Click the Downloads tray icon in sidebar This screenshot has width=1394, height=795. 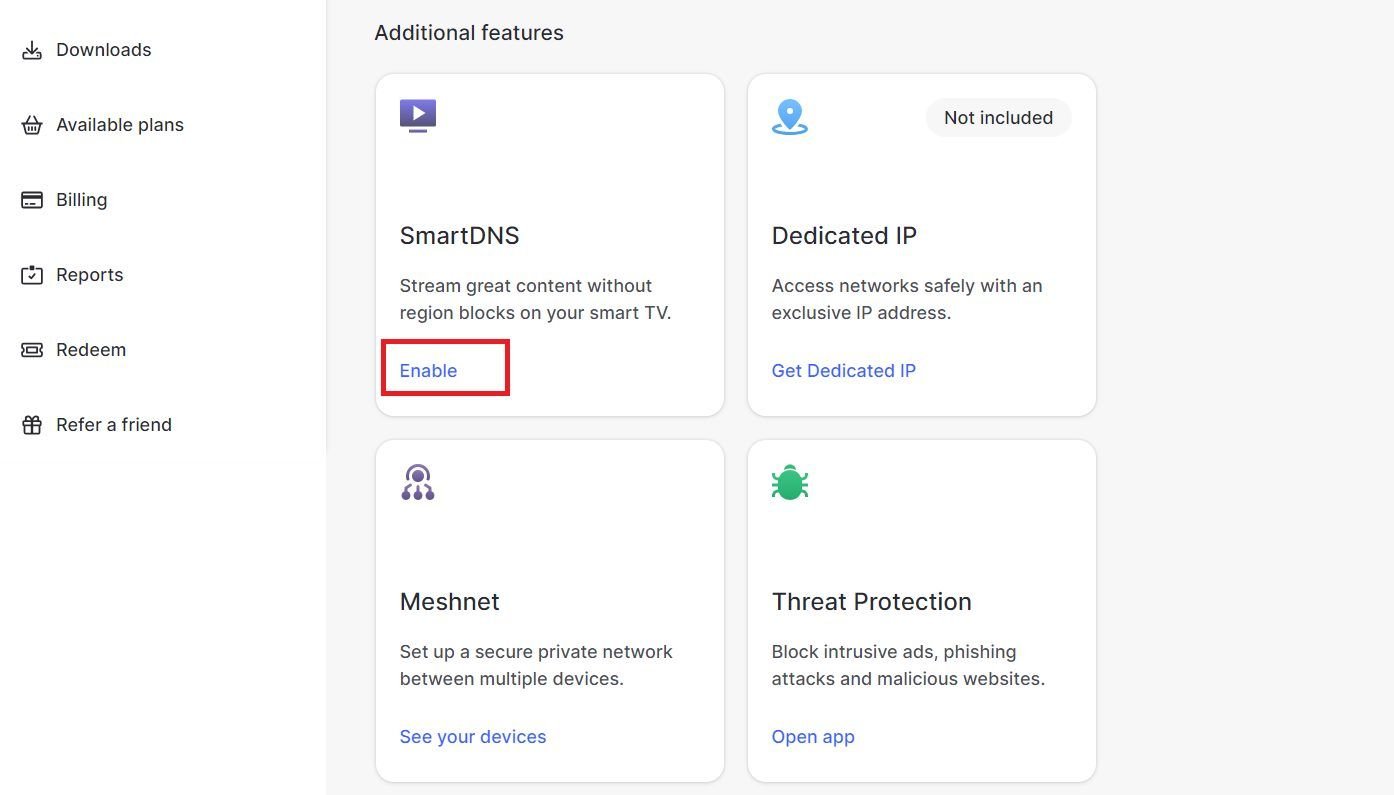[32, 50]
